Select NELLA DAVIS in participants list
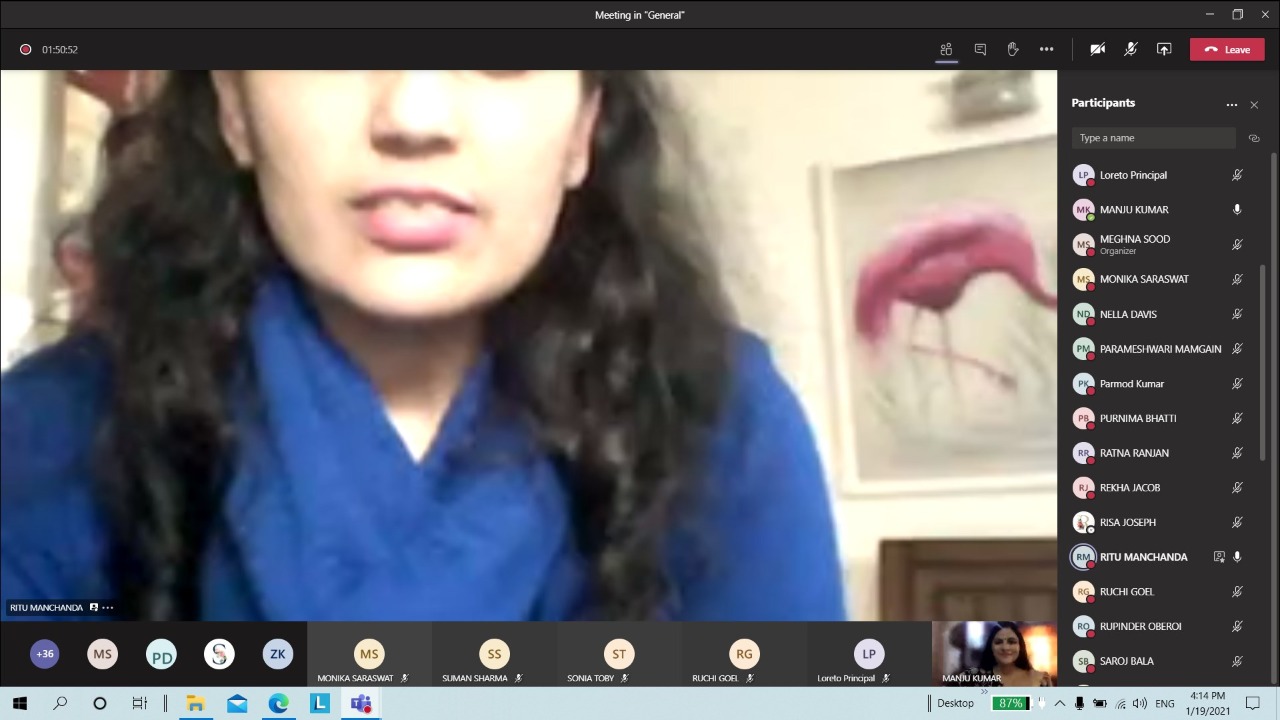 click(1128, 314)
